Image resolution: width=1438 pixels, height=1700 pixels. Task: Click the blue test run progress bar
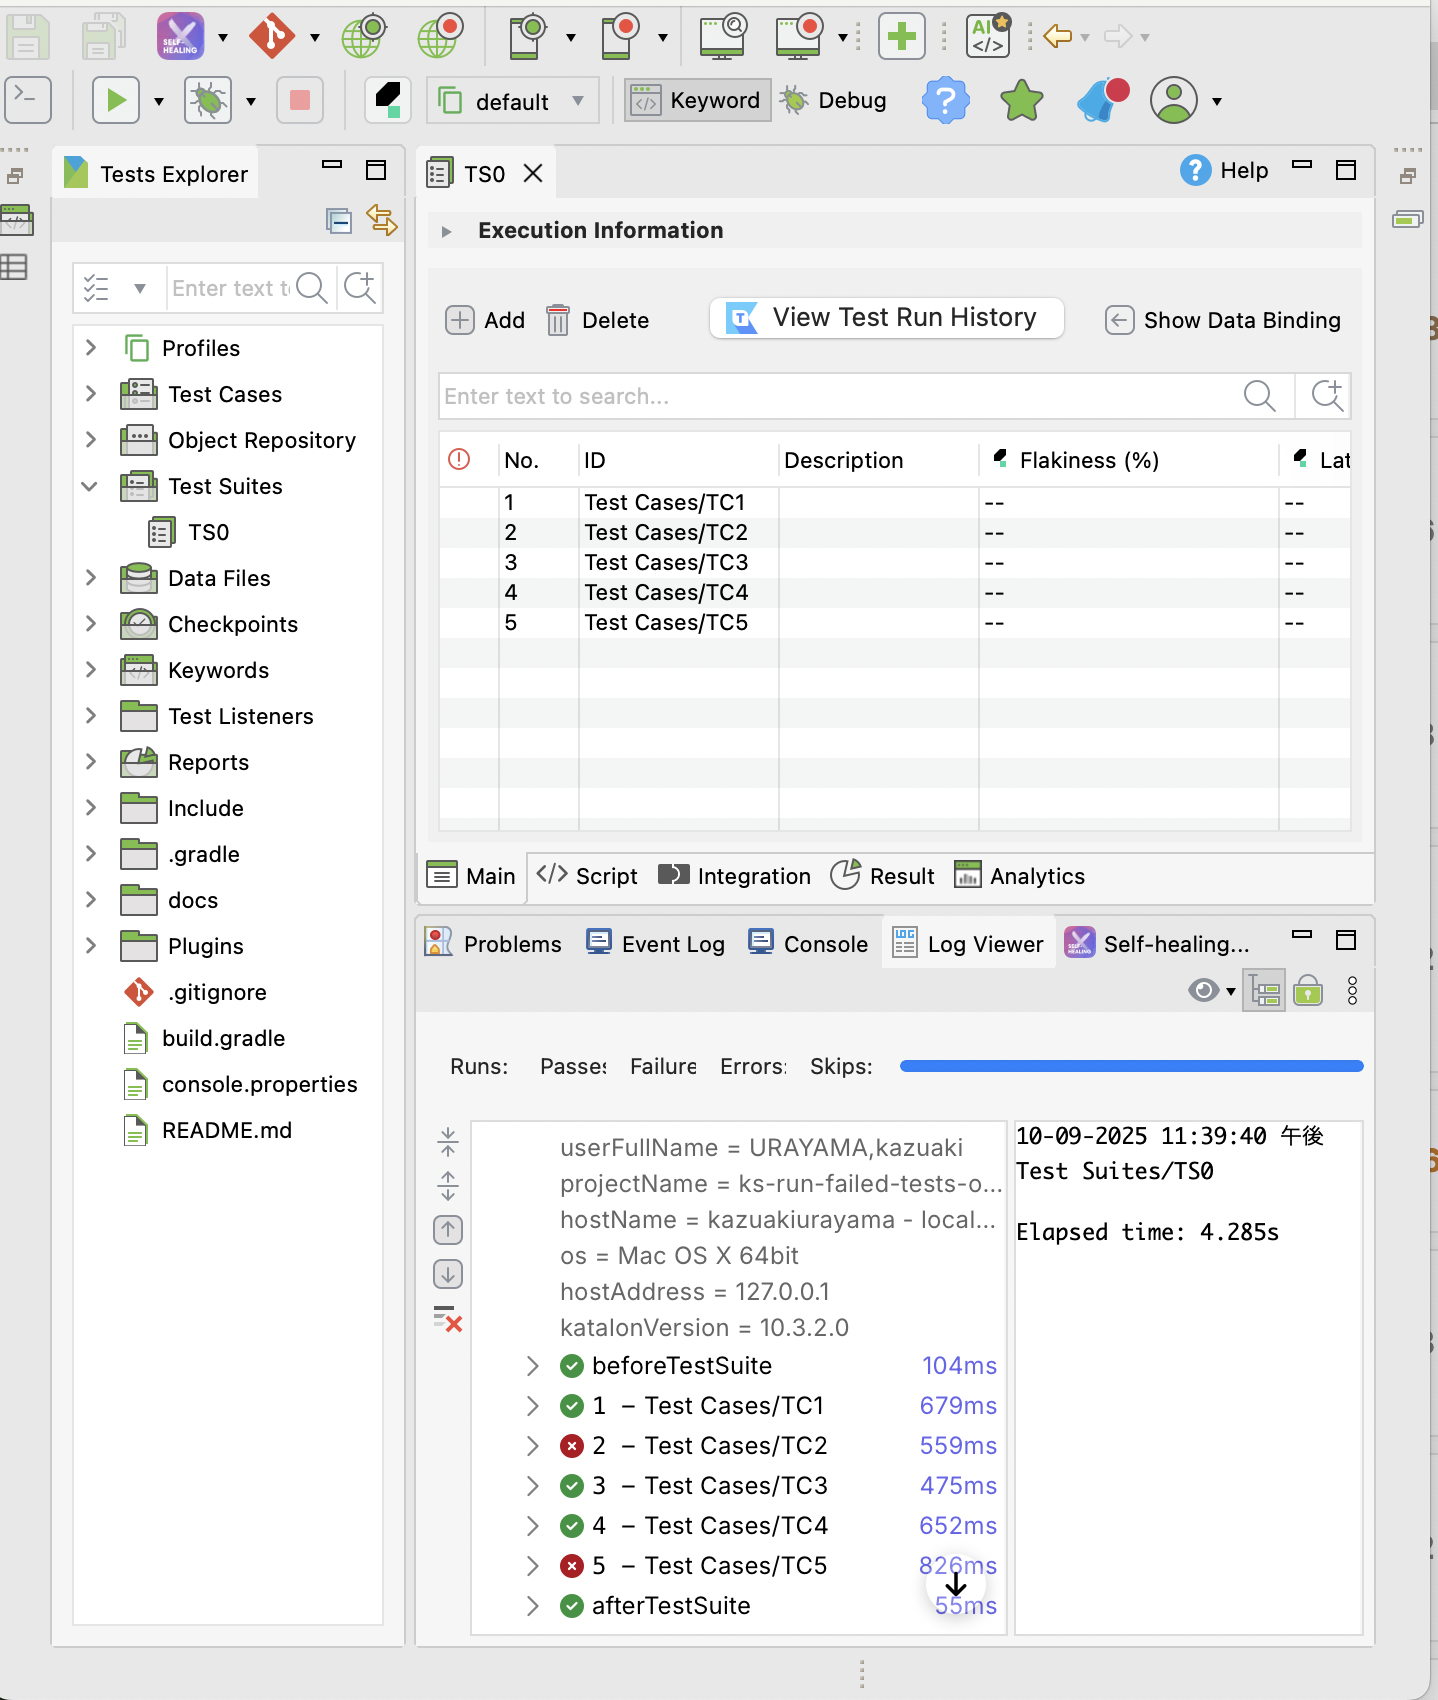pos(1131,1066)
